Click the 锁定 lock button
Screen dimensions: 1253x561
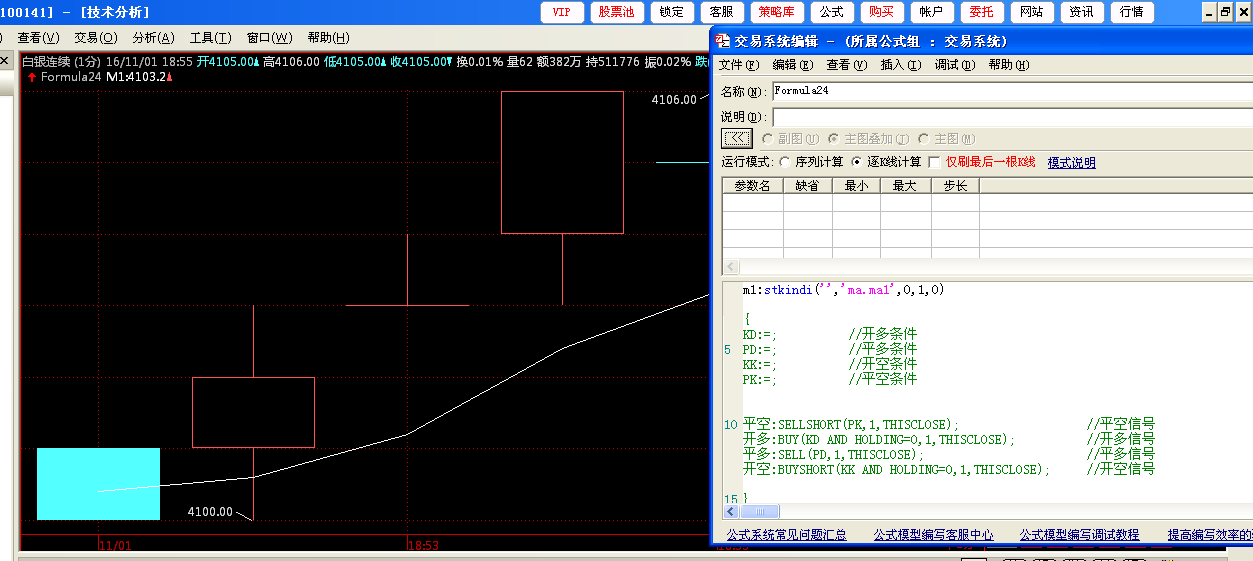(x=672, y=12)
